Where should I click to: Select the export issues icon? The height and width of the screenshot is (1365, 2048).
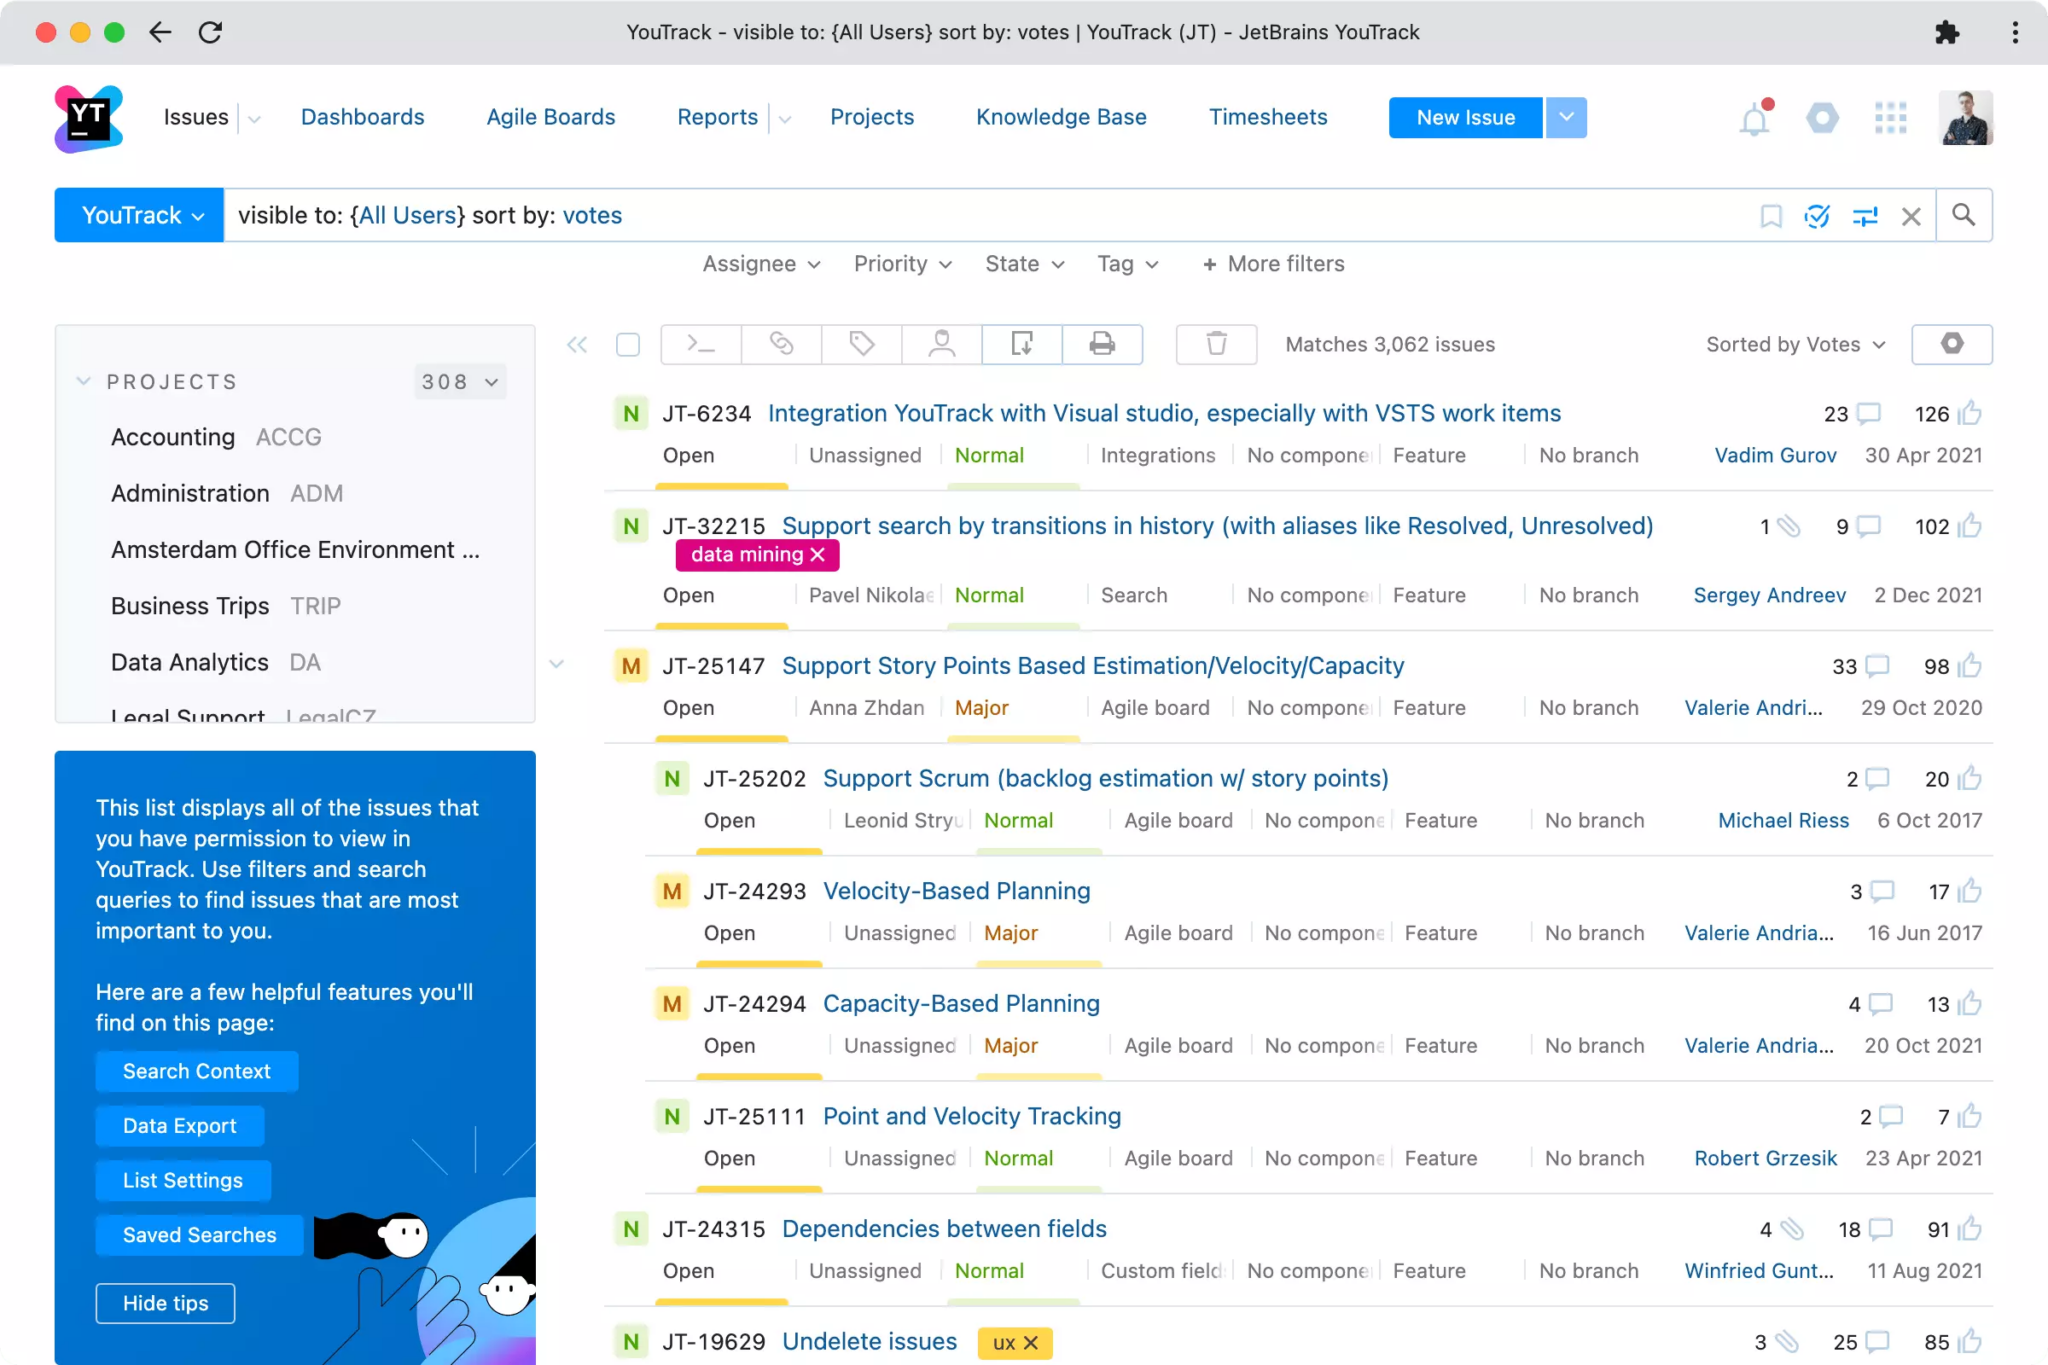1022,344
